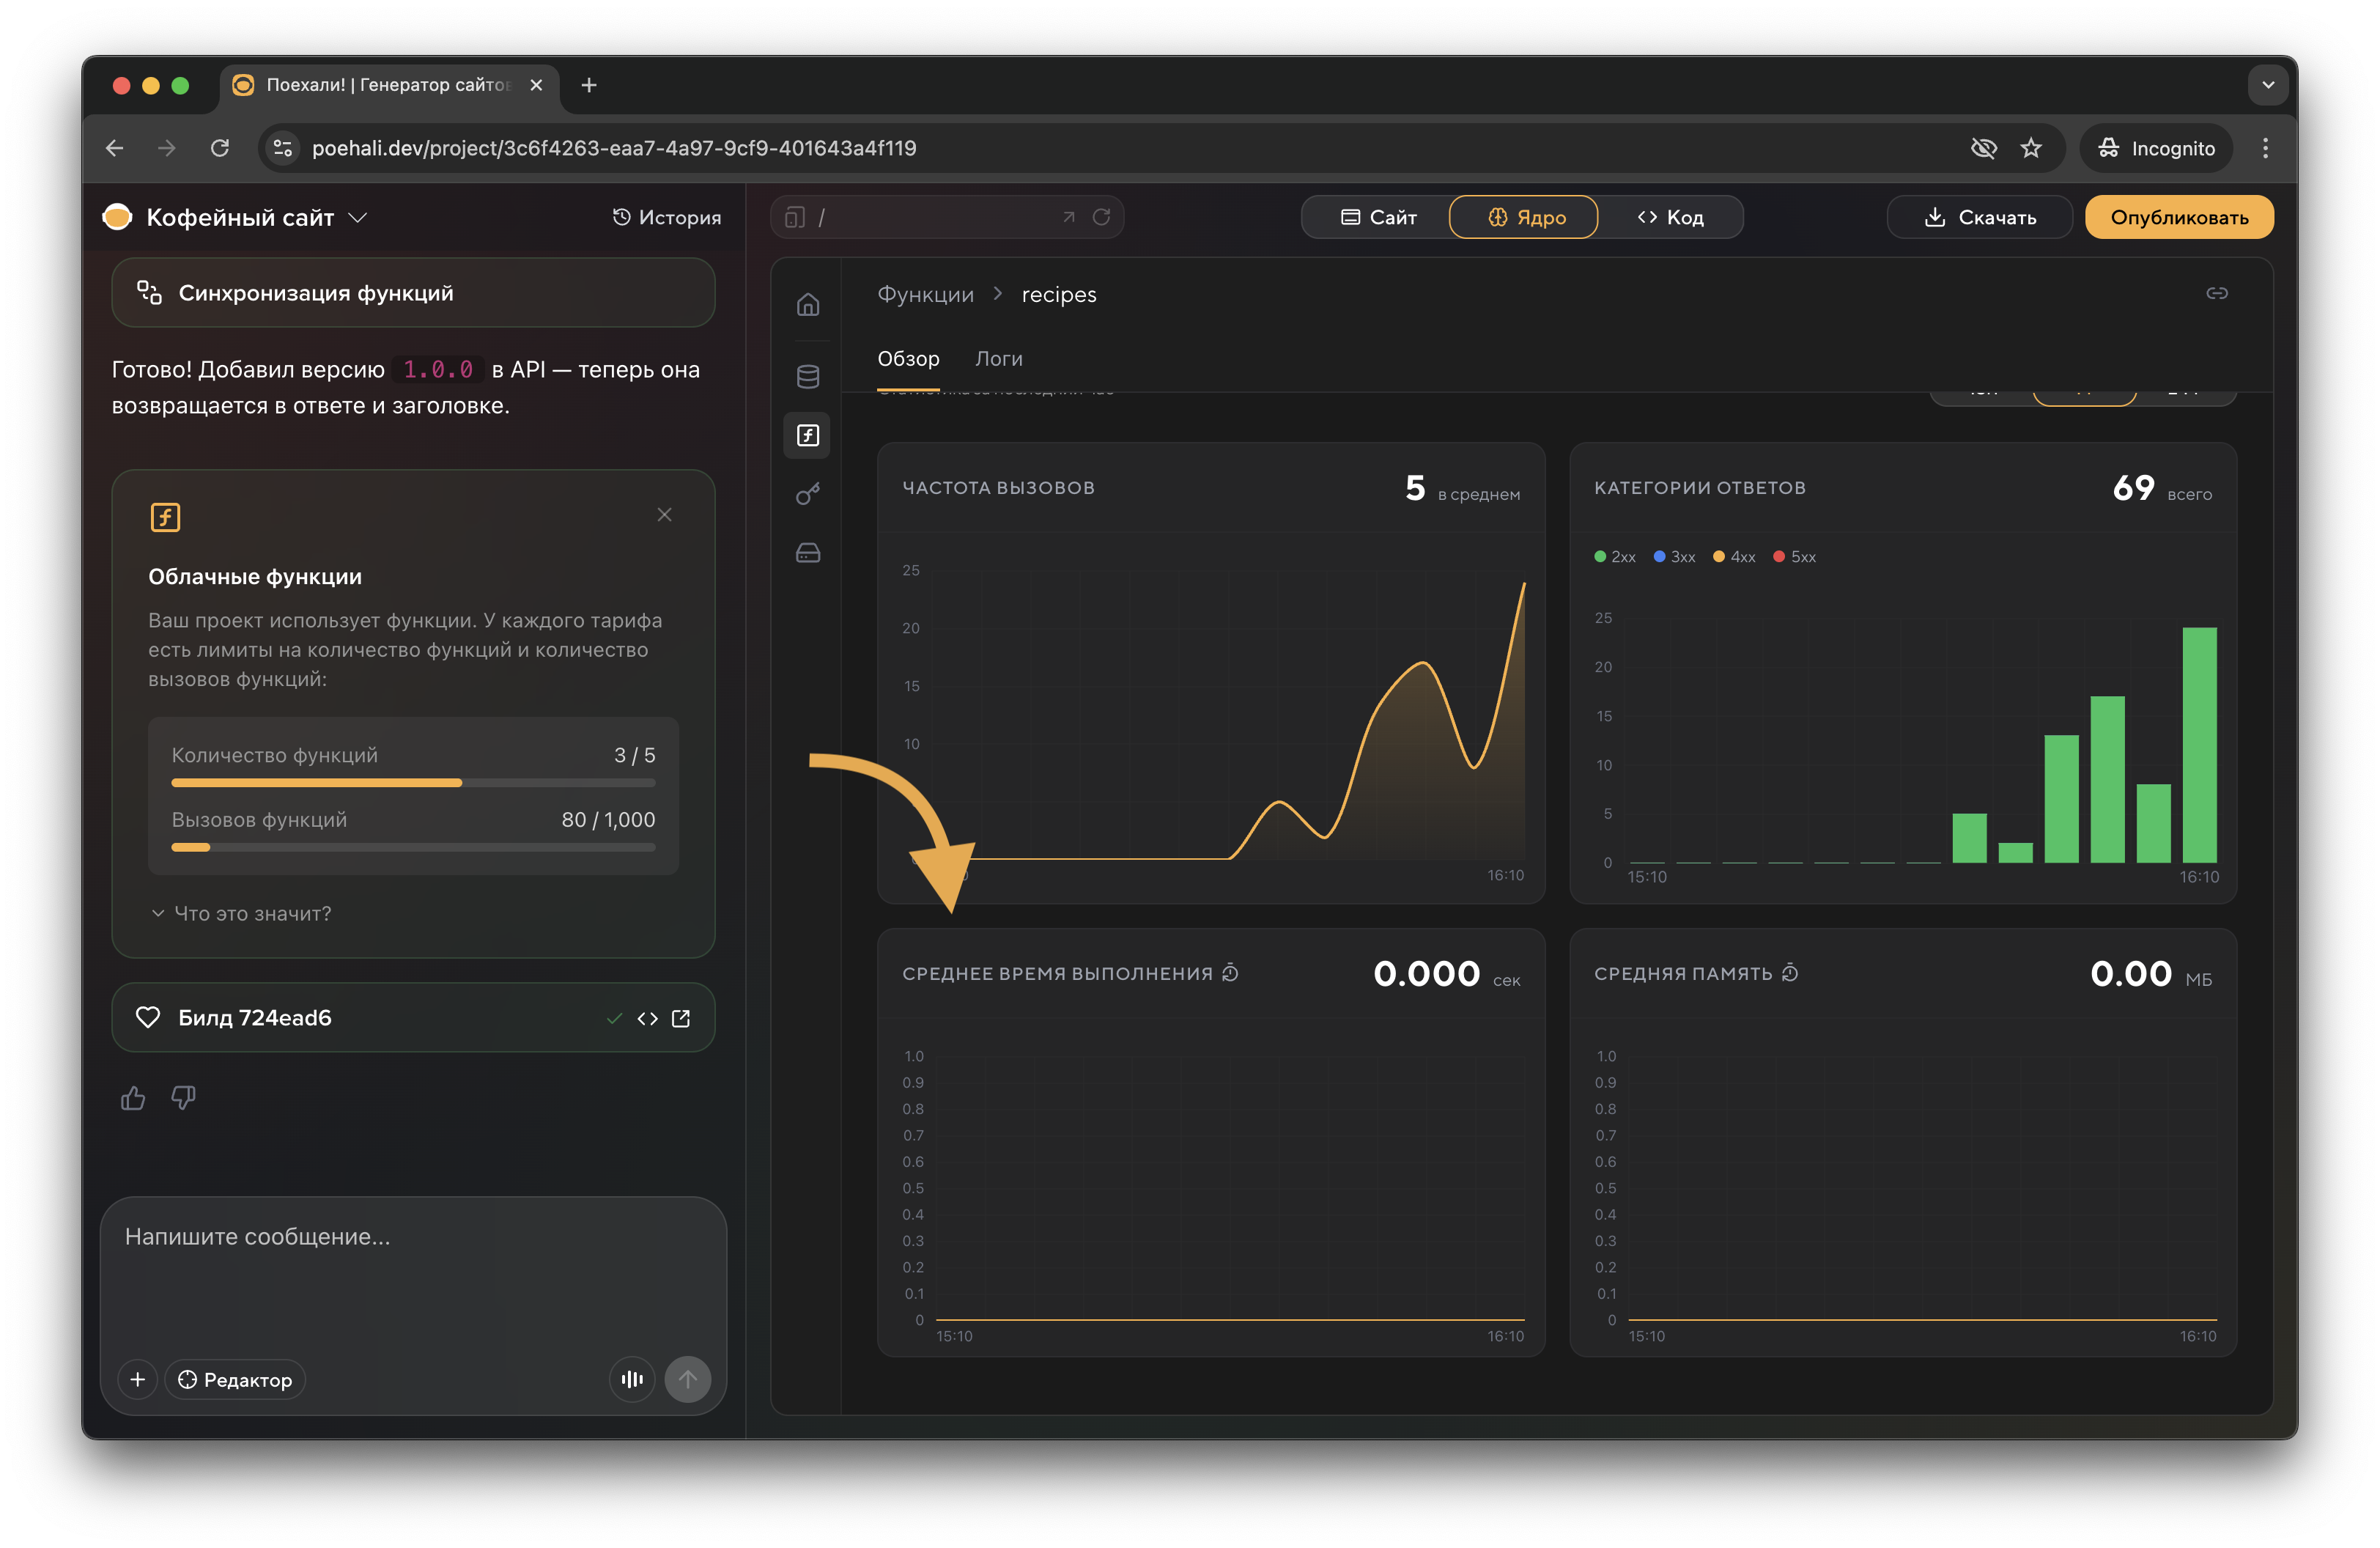The height and width of the screenshot is (1548, 2380).
Task: Open the database section icon
Action: point(808,376)
